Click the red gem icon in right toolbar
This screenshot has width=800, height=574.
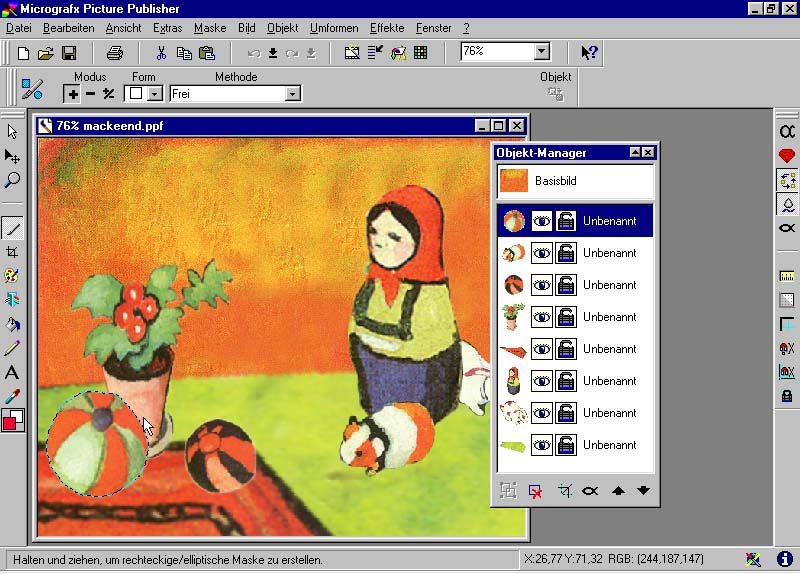787,155
